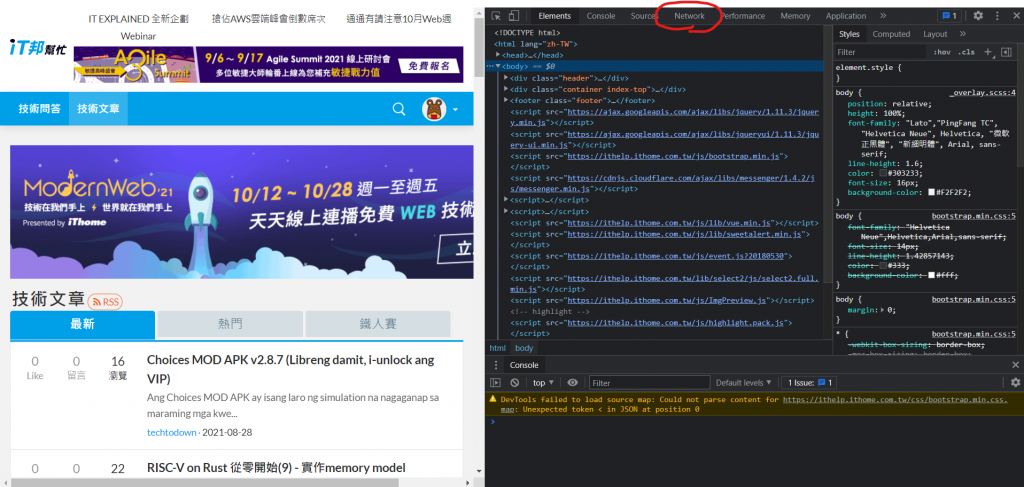Click the Styles filter input field
Screen dimensions: 1024x487
pos(880,52)
